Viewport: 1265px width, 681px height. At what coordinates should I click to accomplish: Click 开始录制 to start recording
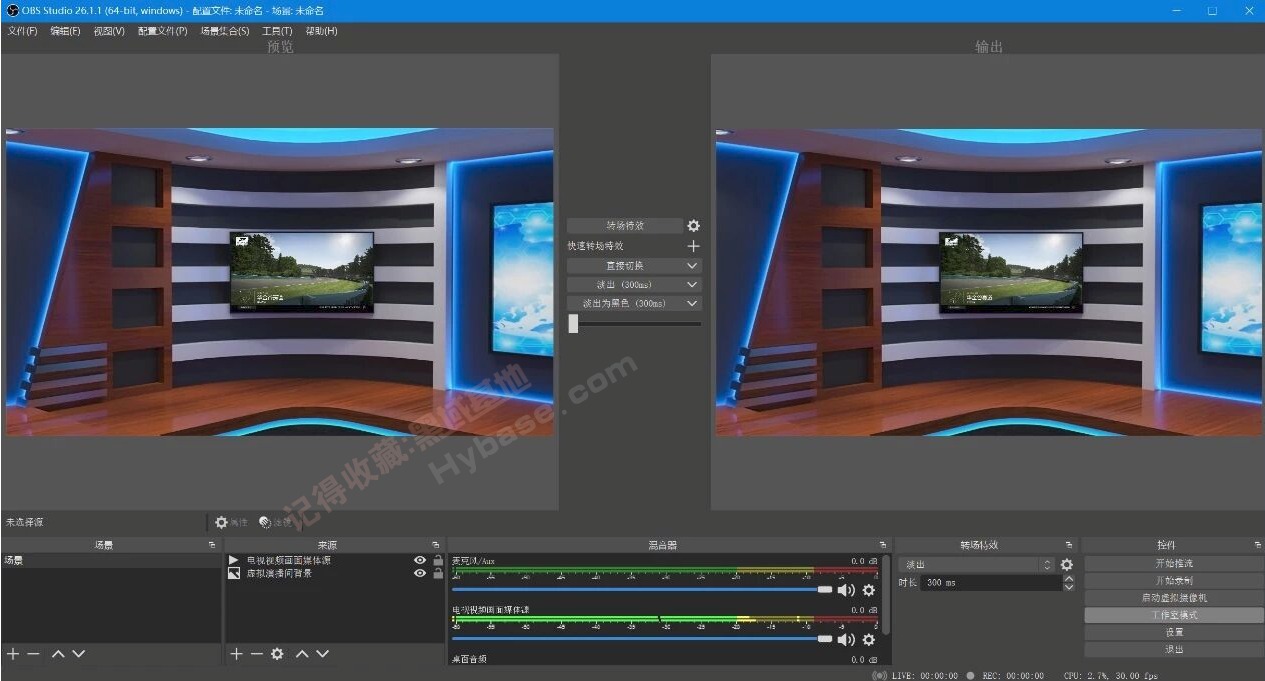tap(1172, 580)
